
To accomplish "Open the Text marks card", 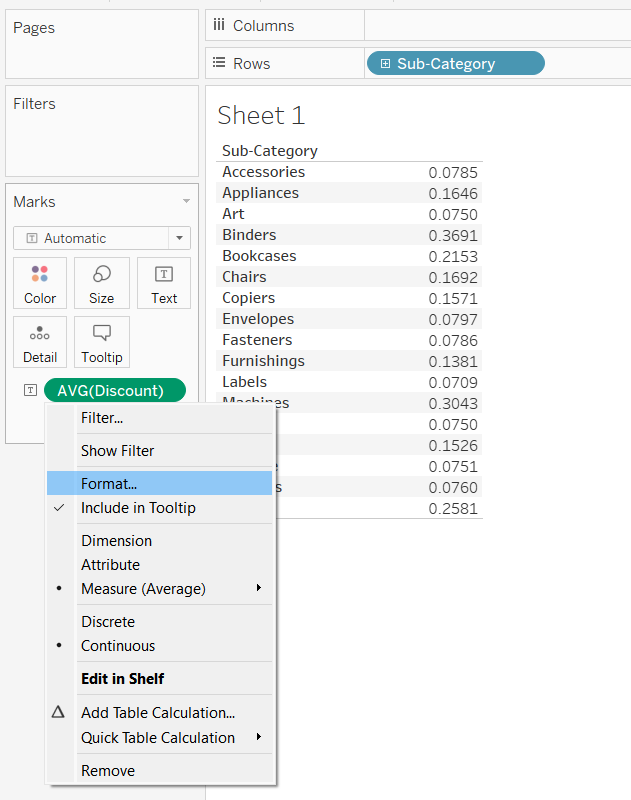I will (x=164, y=283).
